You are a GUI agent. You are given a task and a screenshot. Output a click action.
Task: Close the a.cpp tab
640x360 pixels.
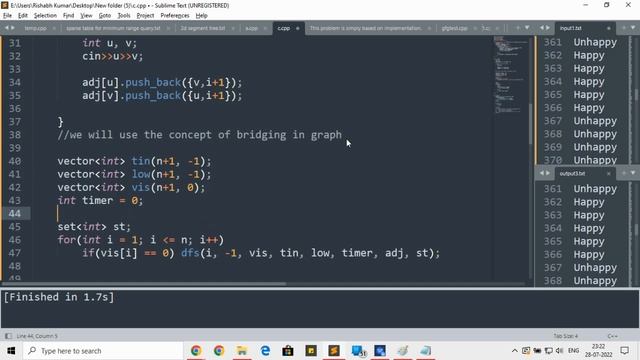265,28
